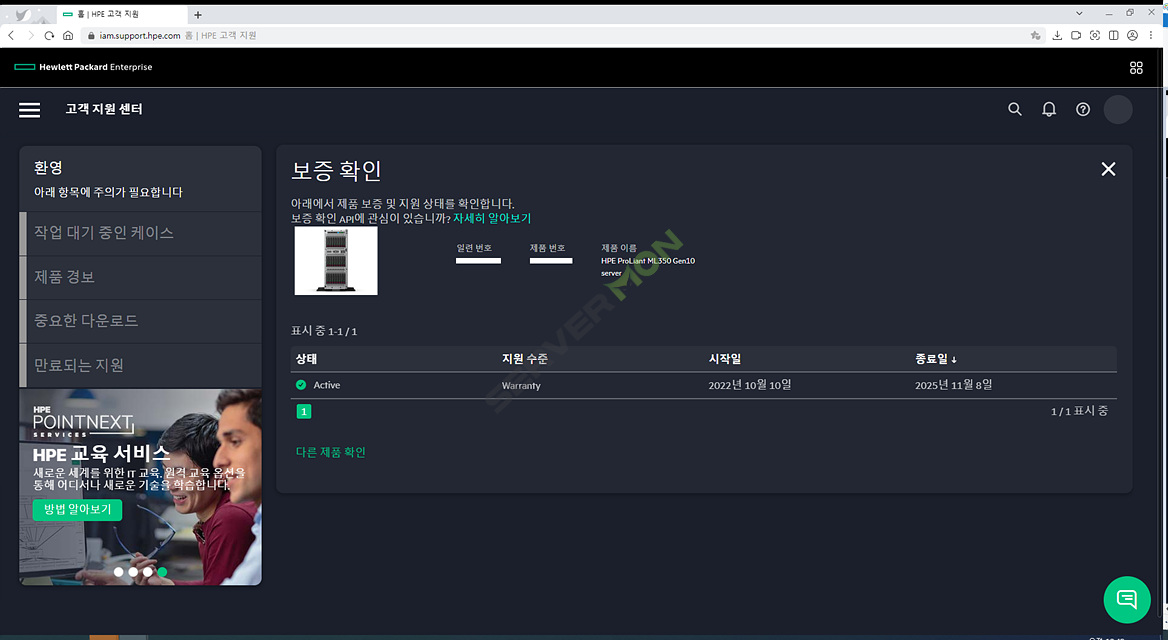The image size is (1168, 640).
Task: Click the 다른 제품 확인 link
Action: click(x=331, y=452)
